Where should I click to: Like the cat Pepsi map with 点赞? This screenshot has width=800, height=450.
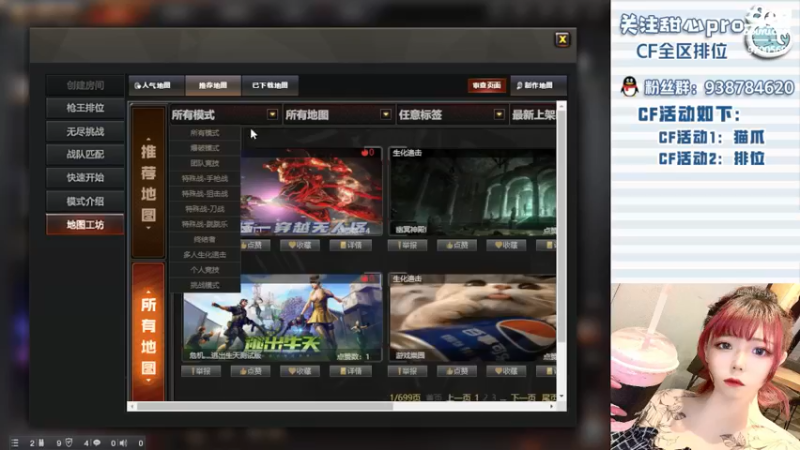coord(457,371)
